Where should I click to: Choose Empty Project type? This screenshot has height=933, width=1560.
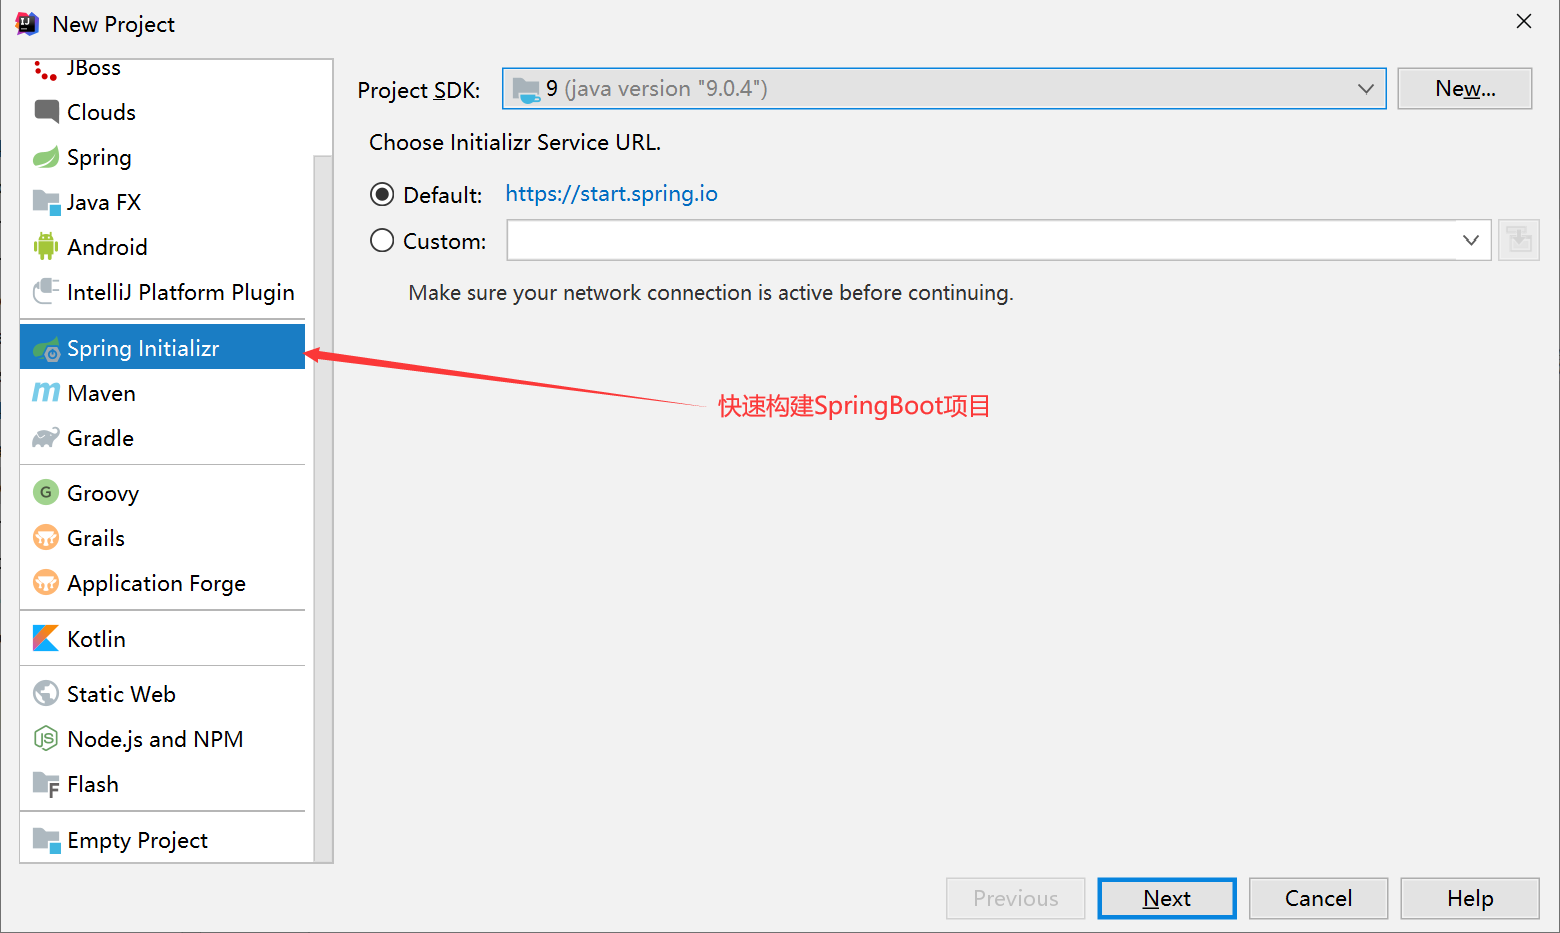point(162,840)
